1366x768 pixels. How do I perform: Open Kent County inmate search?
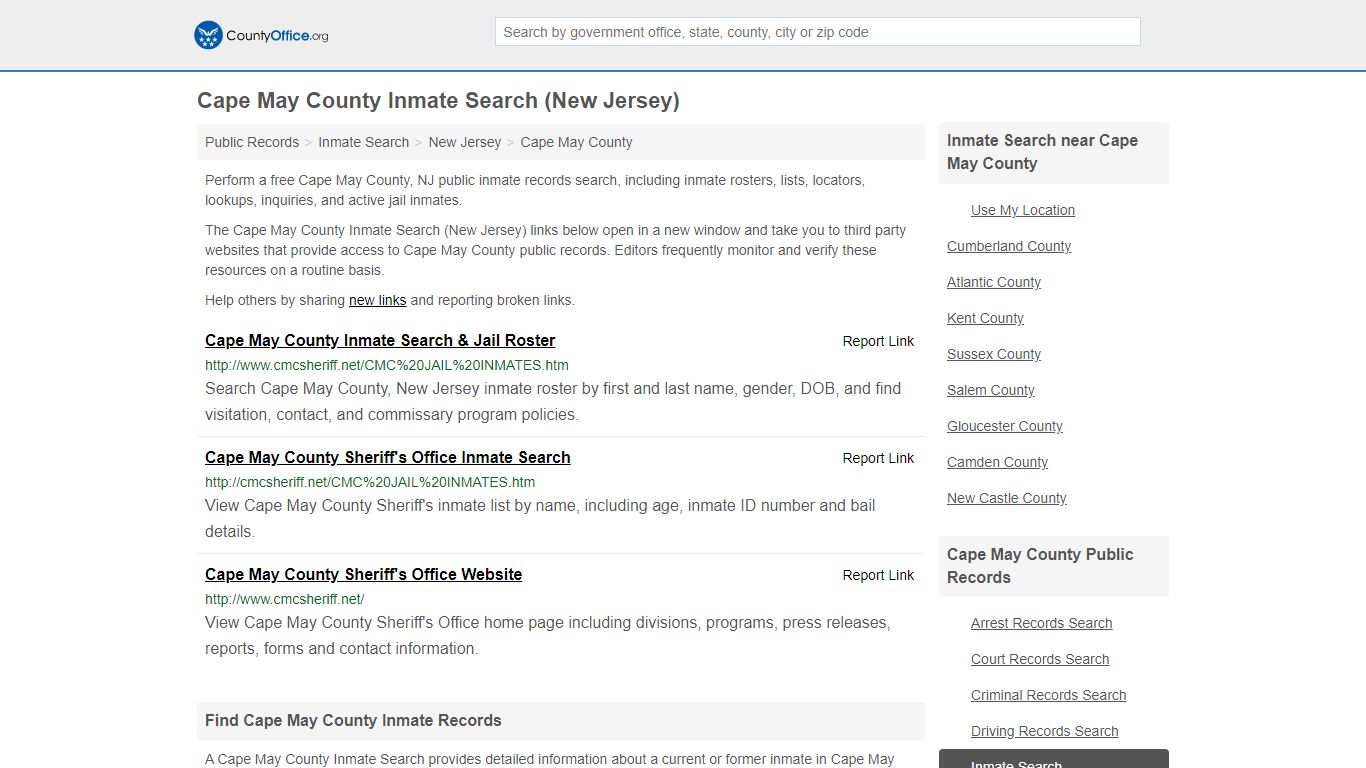985,318
